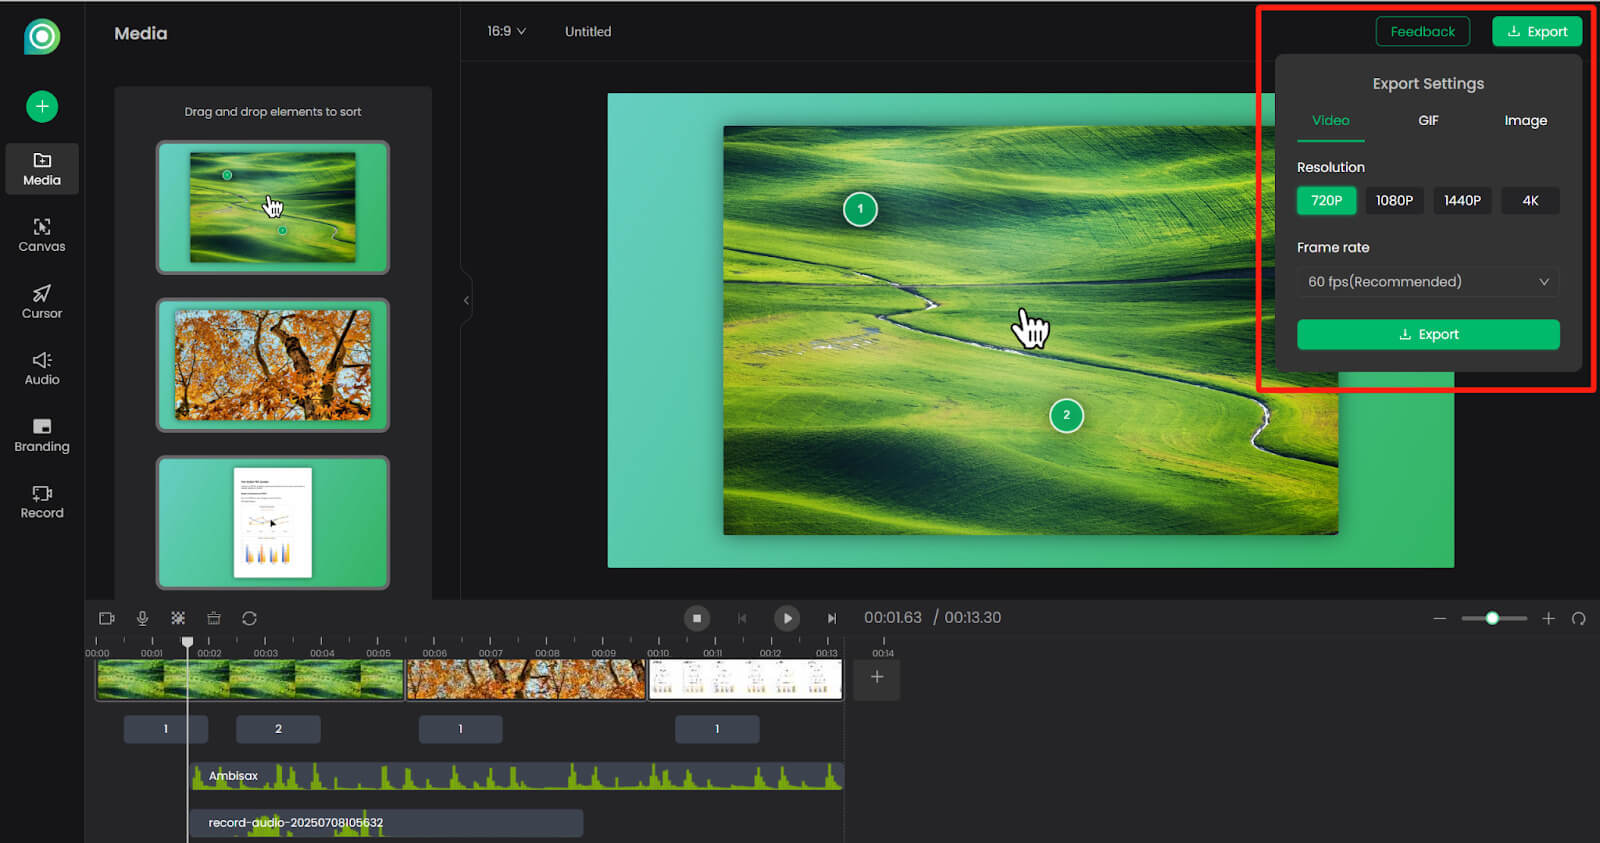The height and width of the screenshot is (843, 1600).
Task: Jump to previous clip button
Action: pos(742,618)
